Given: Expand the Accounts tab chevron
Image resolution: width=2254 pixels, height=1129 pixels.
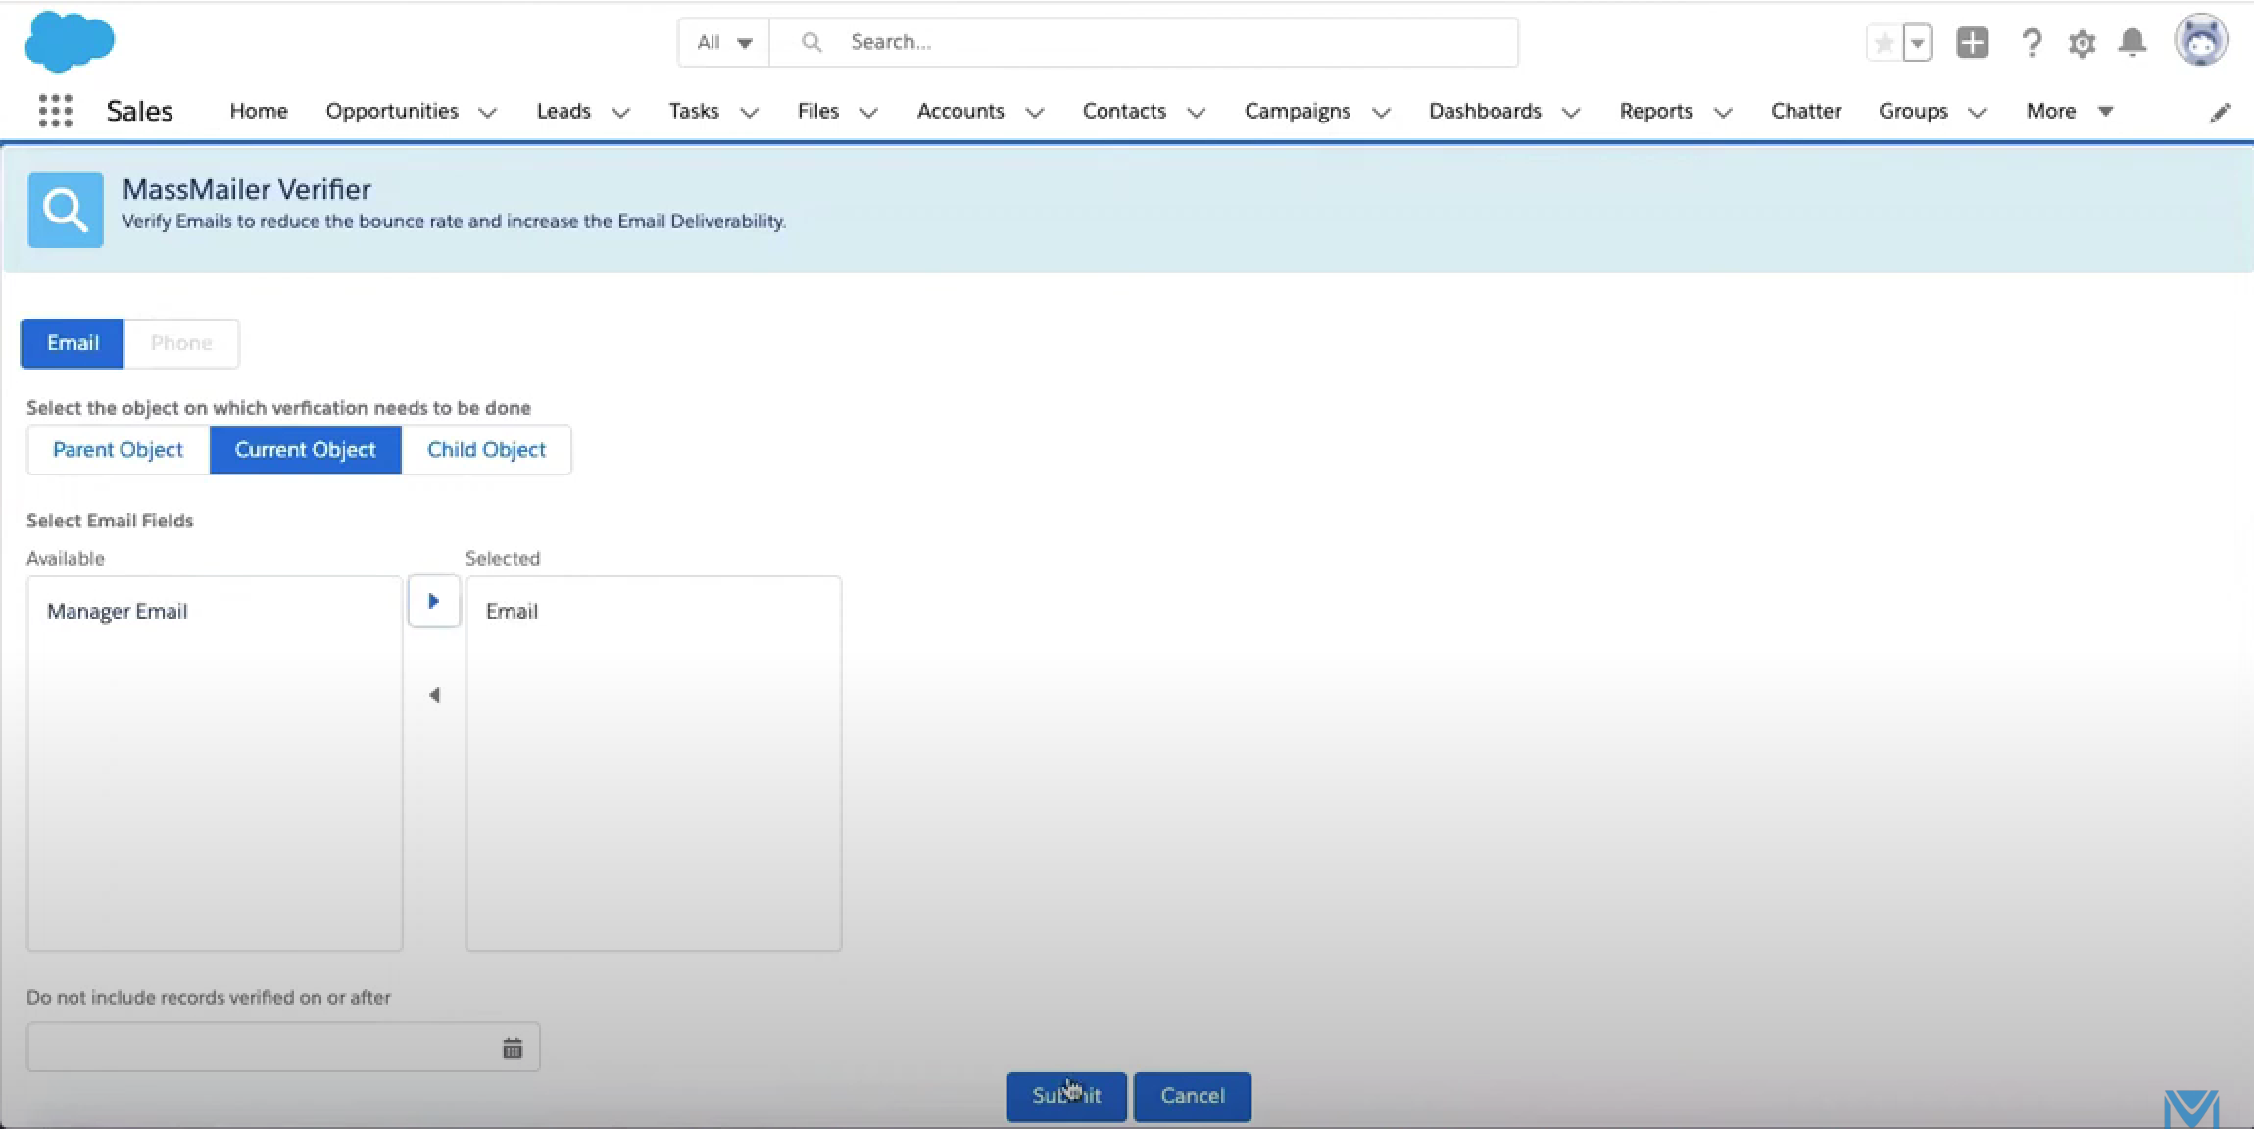Looking at the screenshot, I should point(1034,113).
